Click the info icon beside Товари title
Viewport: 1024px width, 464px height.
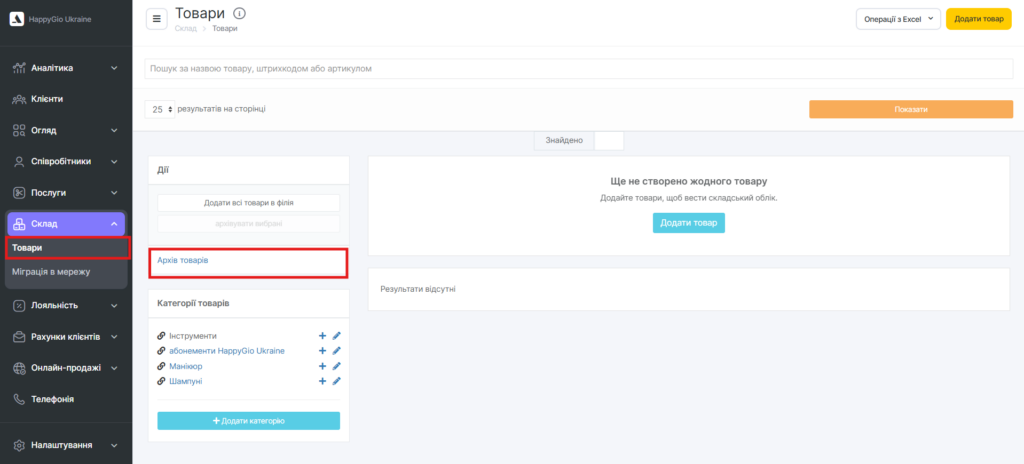pos(238,13)
